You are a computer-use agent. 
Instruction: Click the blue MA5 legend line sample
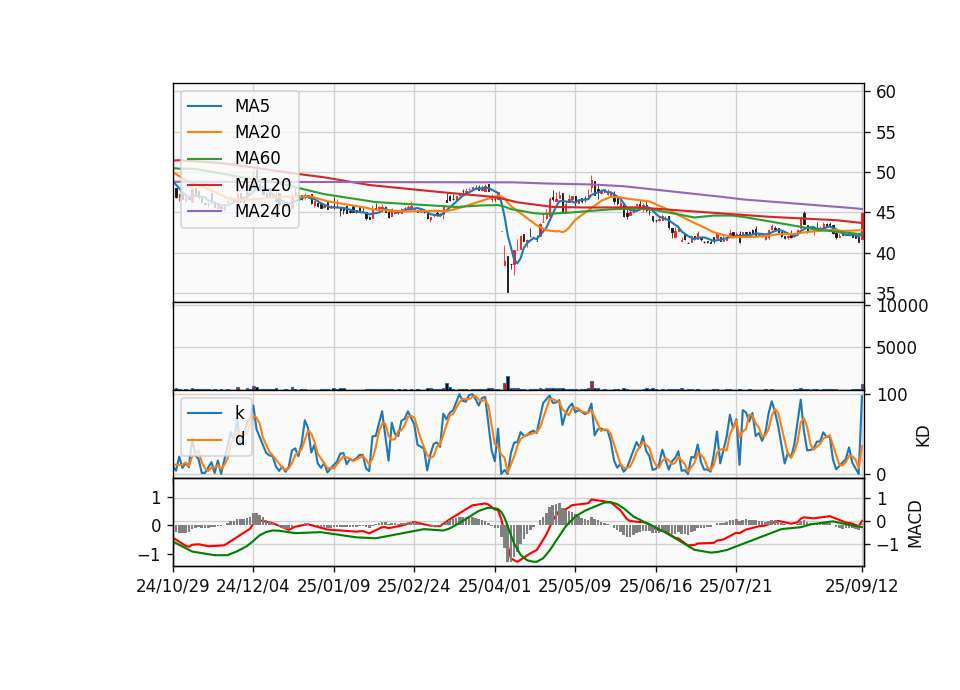pos(204,106)
